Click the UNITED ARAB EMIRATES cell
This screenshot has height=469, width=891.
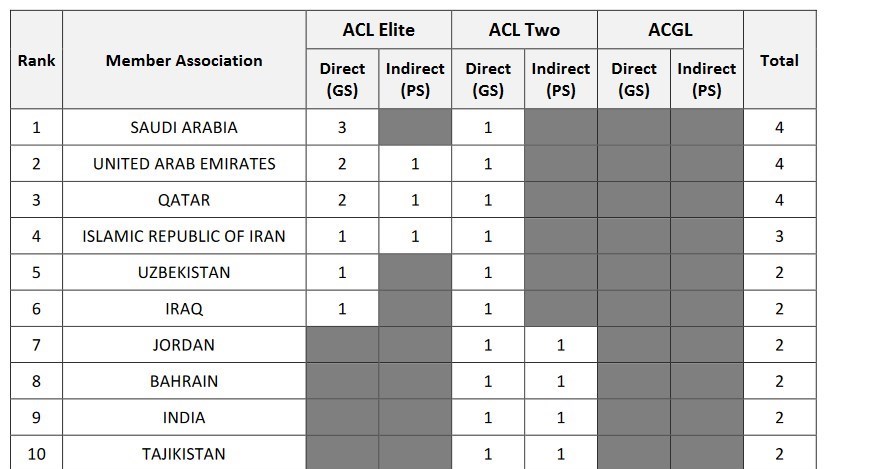point(184,164)
